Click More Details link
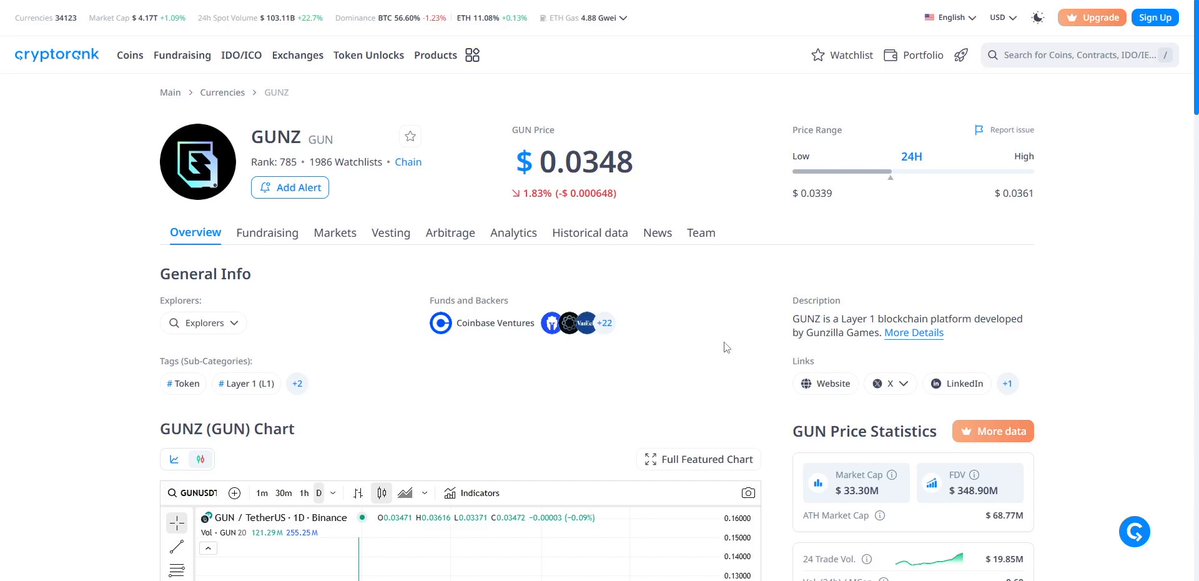1199x581 pixels. [914, 333]
